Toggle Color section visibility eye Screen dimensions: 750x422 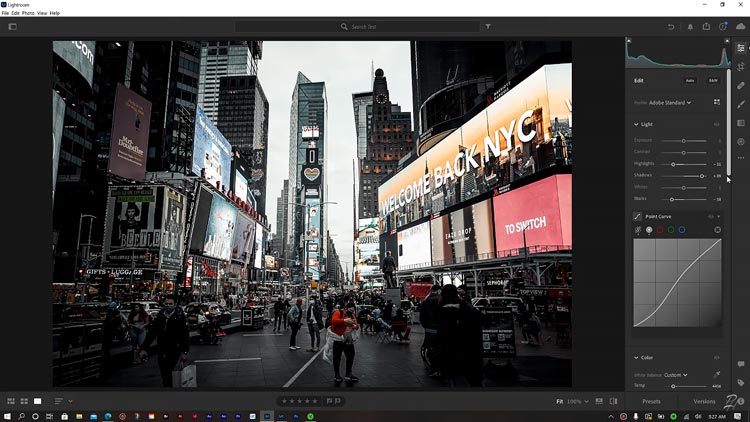point(717,357)
